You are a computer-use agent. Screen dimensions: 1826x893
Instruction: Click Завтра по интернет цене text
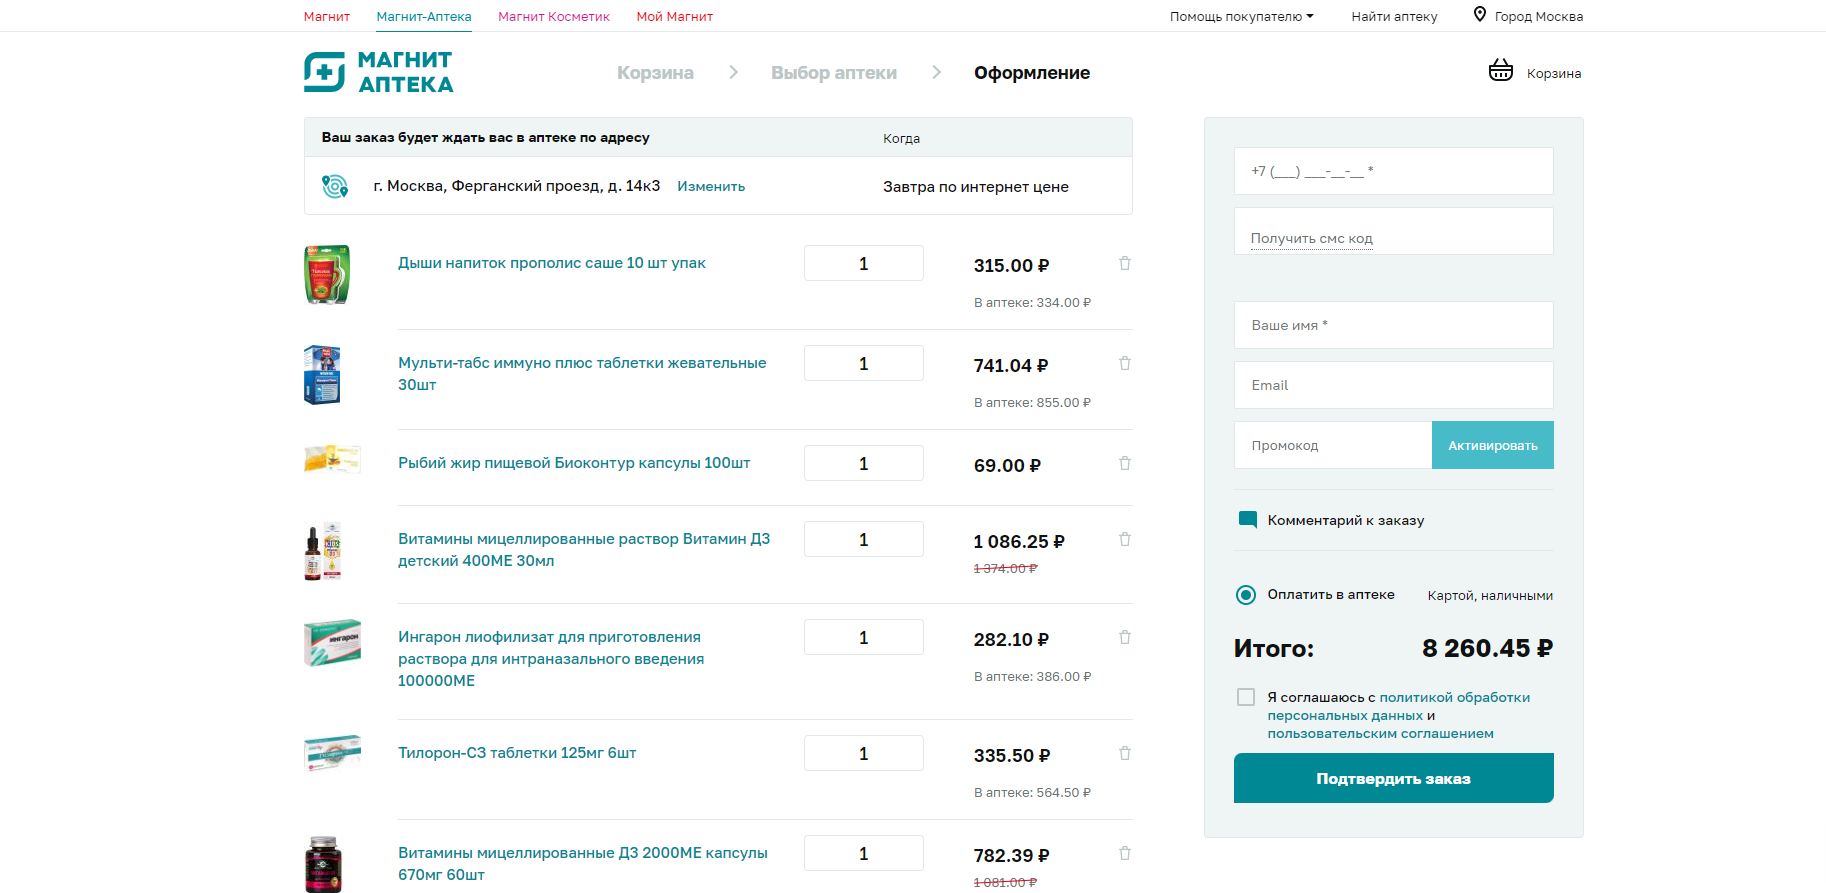coord(976,187)
